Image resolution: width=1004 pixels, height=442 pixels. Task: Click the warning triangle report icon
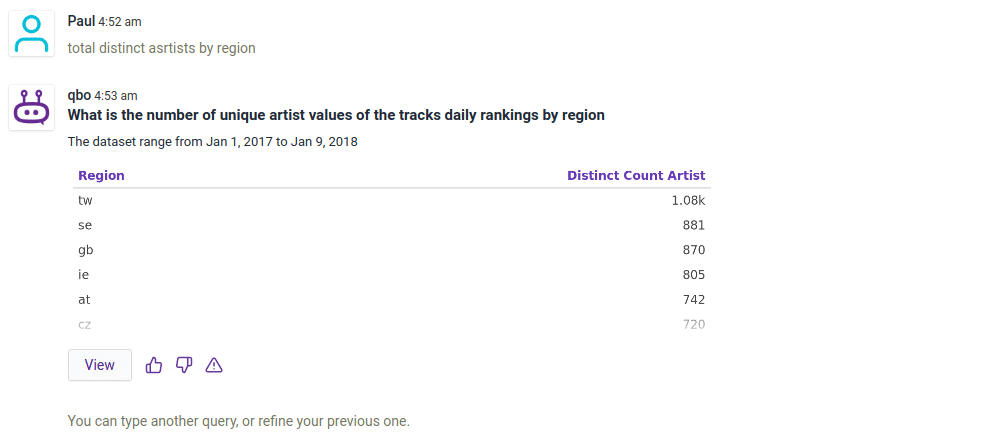coord(214,365)
